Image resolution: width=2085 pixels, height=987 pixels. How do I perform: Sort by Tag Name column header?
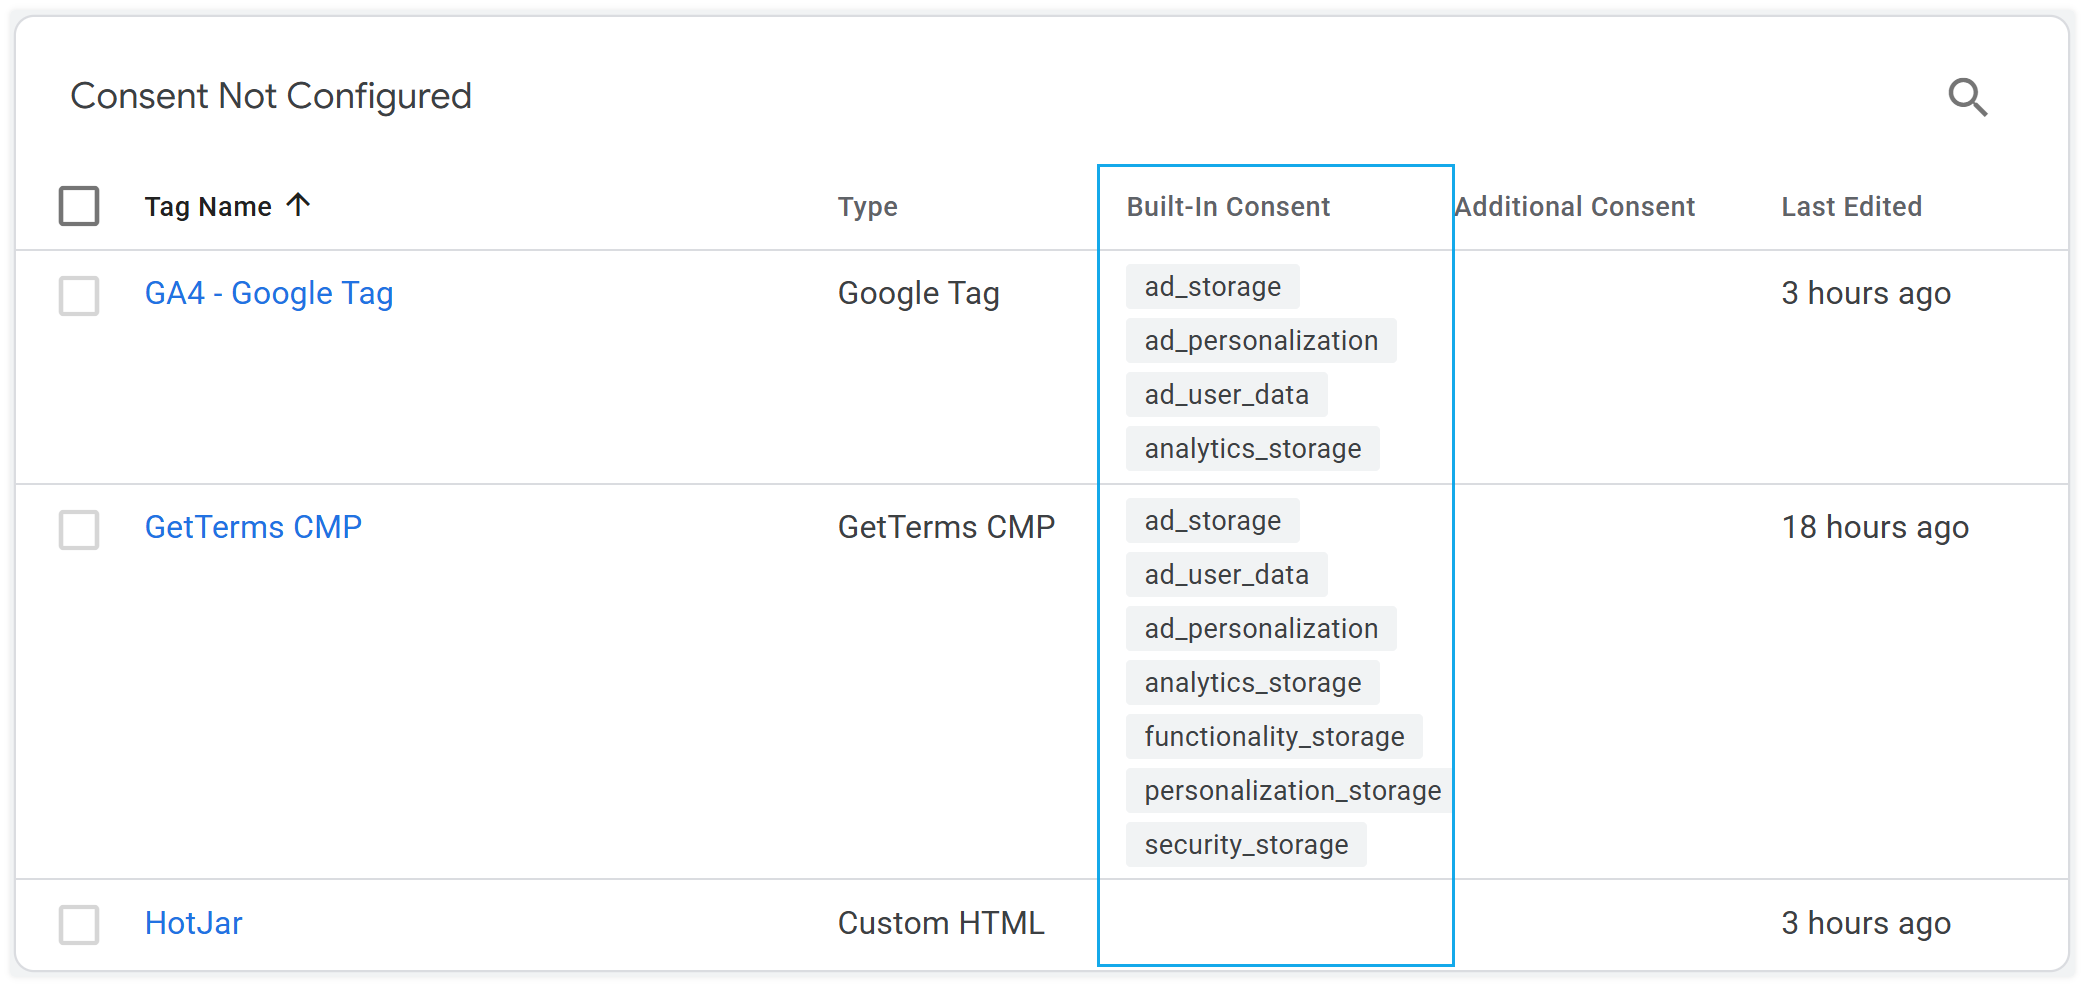click(208, 207)
